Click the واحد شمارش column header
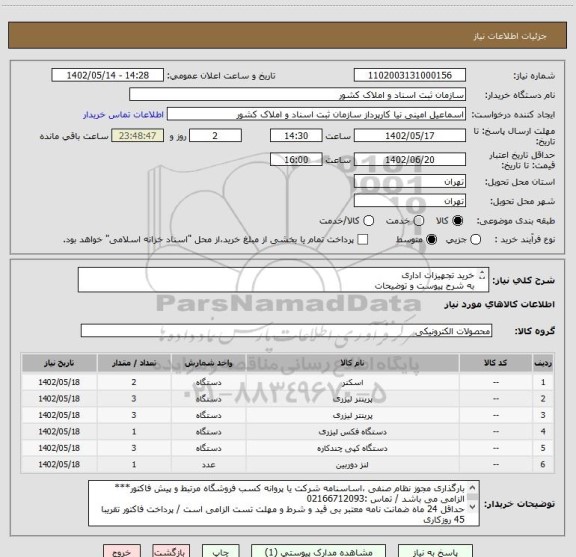This screenshot has height=557, width=576. coord(208,363)
